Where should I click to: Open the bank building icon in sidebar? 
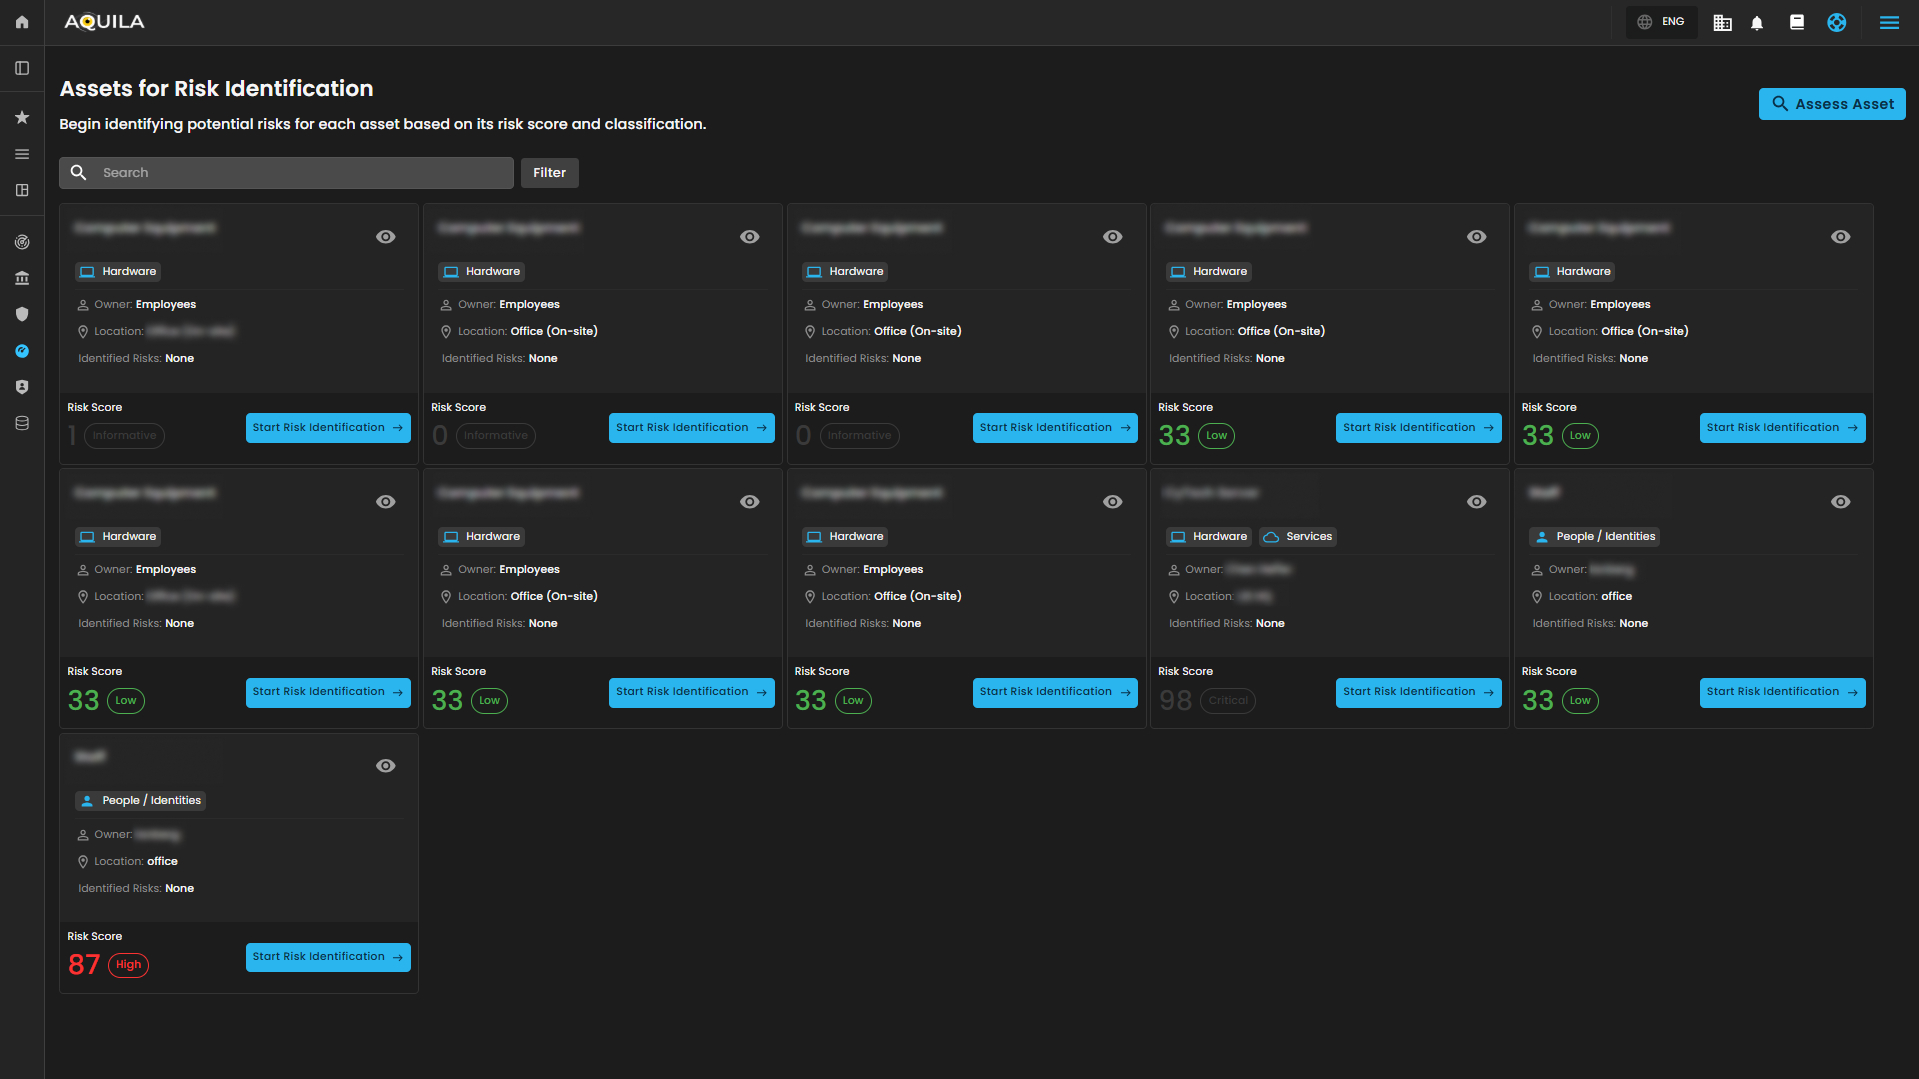[22, 278]
